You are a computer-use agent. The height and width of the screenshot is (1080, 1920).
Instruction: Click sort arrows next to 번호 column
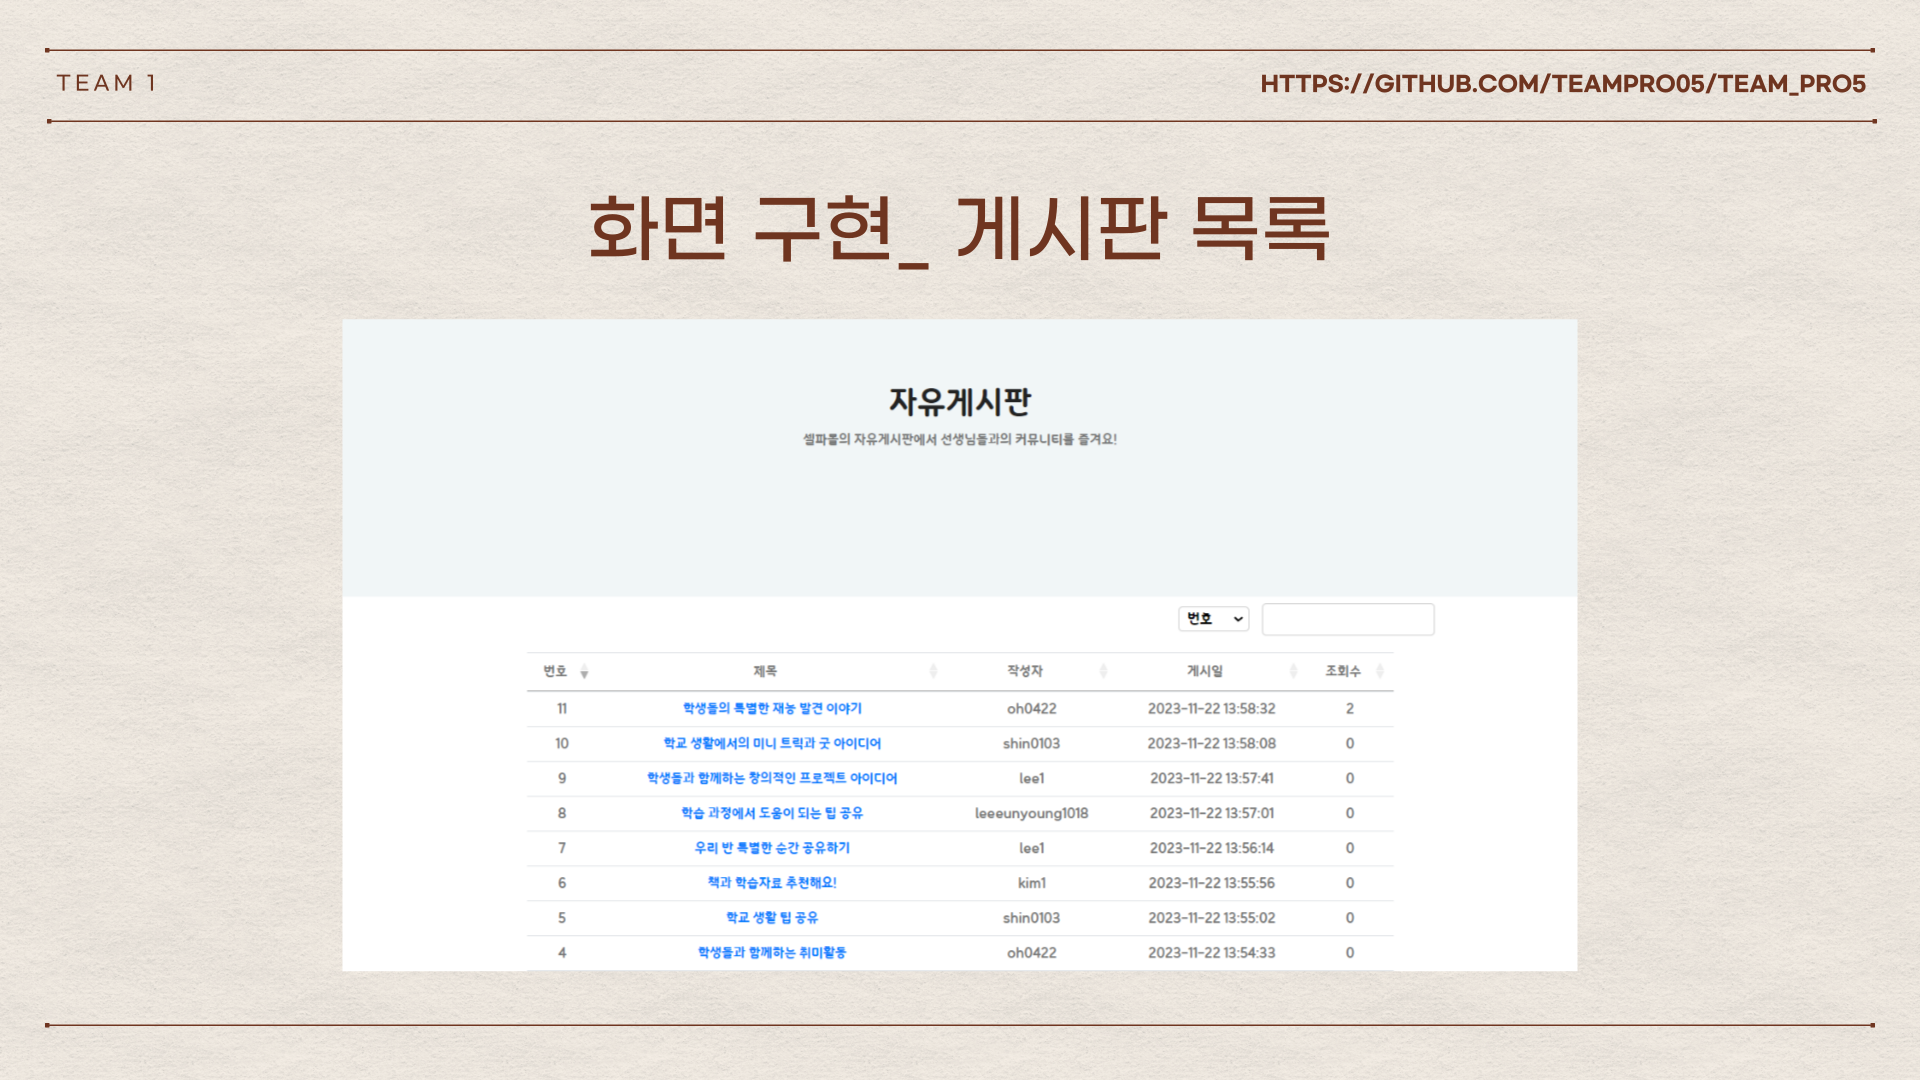[x=584, y=672]
